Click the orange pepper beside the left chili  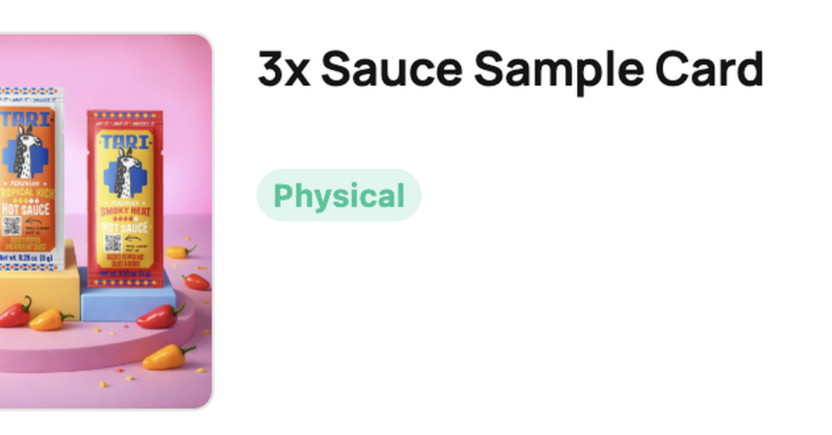(48, 320)
